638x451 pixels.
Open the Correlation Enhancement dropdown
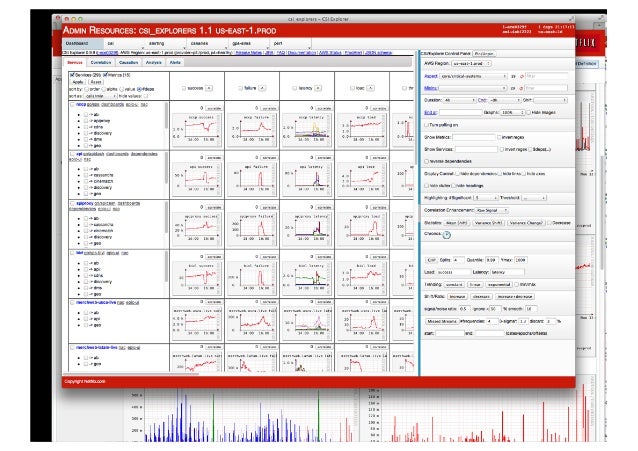click(492, 210)
